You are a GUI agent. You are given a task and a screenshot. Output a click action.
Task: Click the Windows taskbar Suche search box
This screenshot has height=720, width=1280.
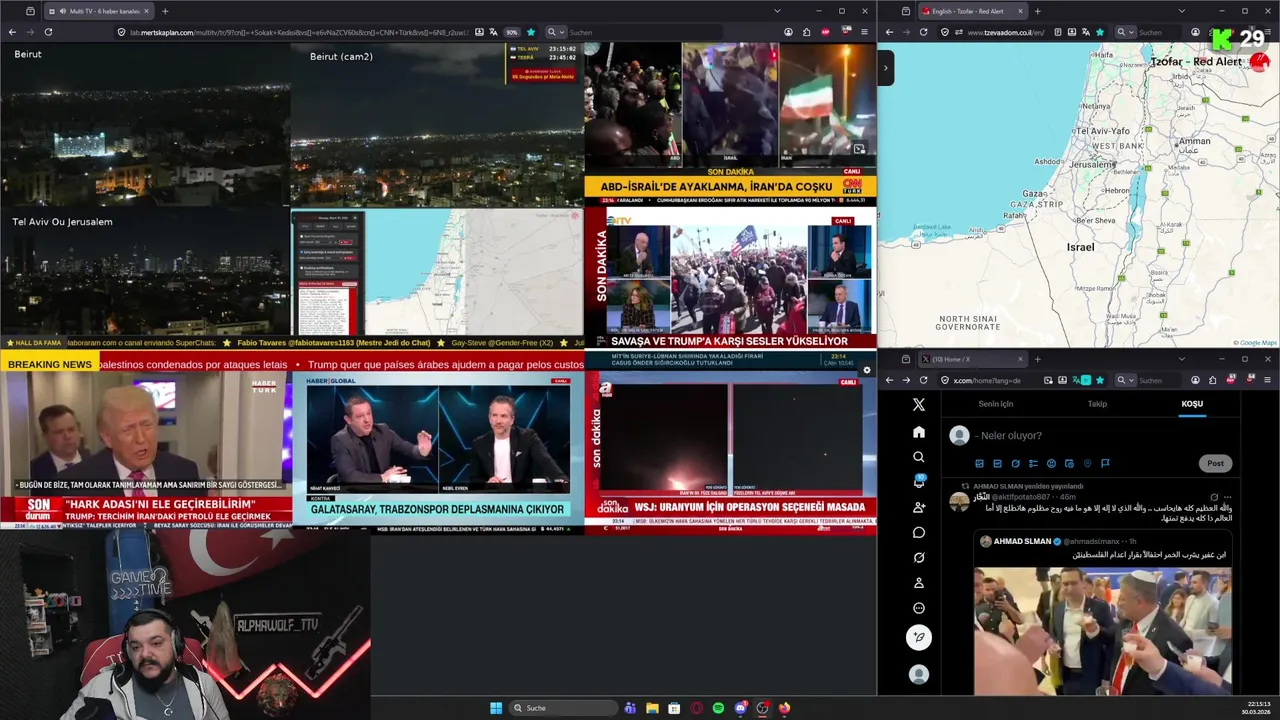(x=563, y=708)
